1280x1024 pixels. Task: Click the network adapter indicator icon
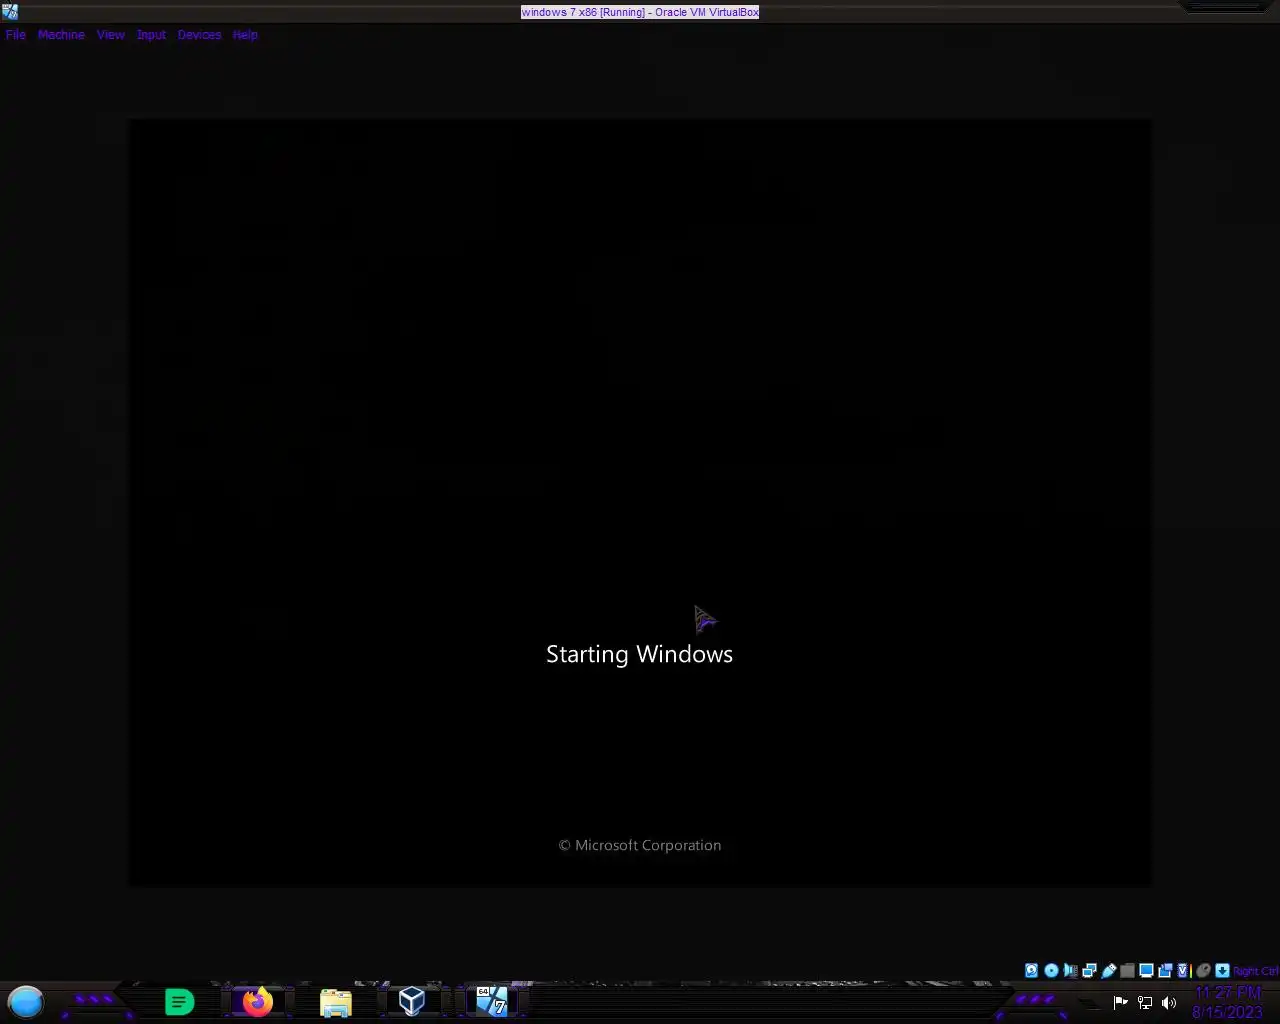[1089, 970]
